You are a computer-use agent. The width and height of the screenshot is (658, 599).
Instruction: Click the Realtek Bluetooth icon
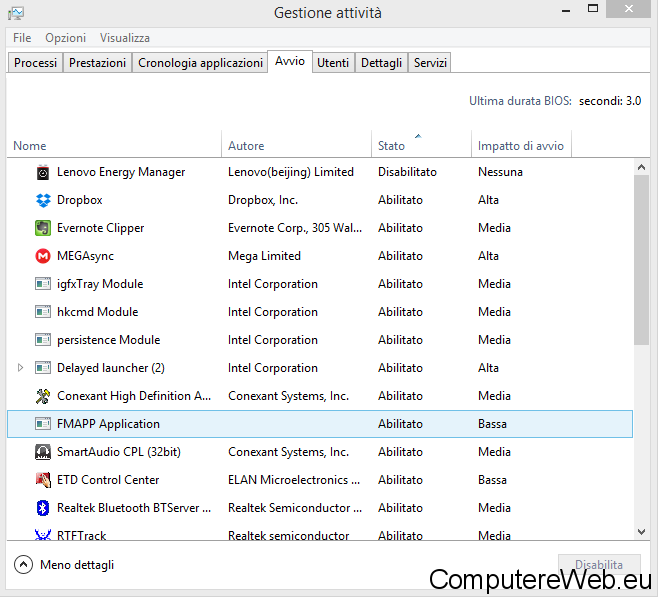click(43, 508)
